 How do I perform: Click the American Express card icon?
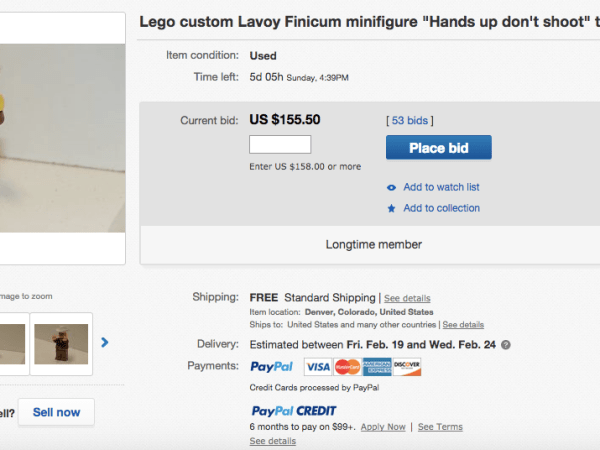coord(377,367)
